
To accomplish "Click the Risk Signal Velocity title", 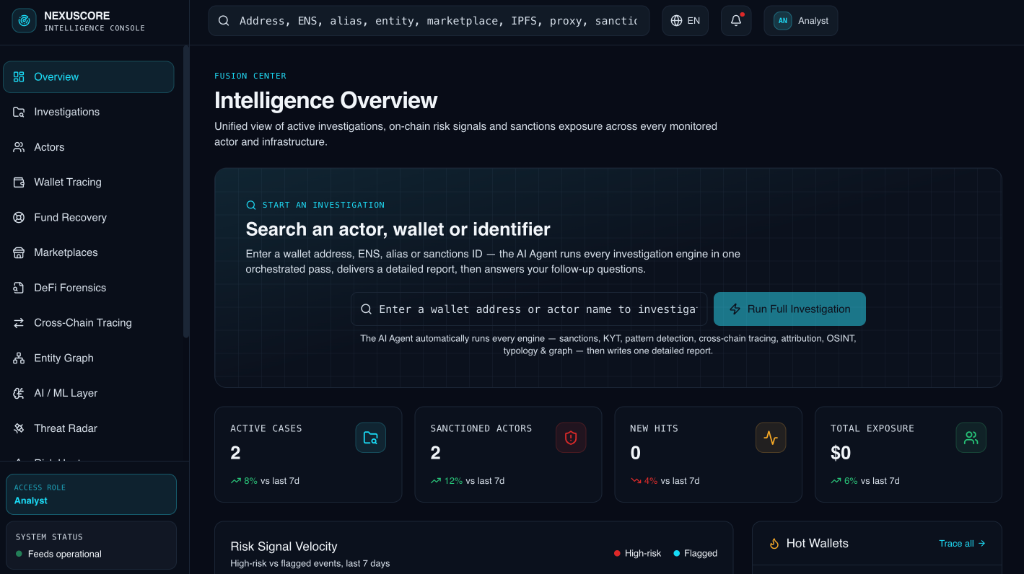I will pyautogui.click(x=284, y=547).
